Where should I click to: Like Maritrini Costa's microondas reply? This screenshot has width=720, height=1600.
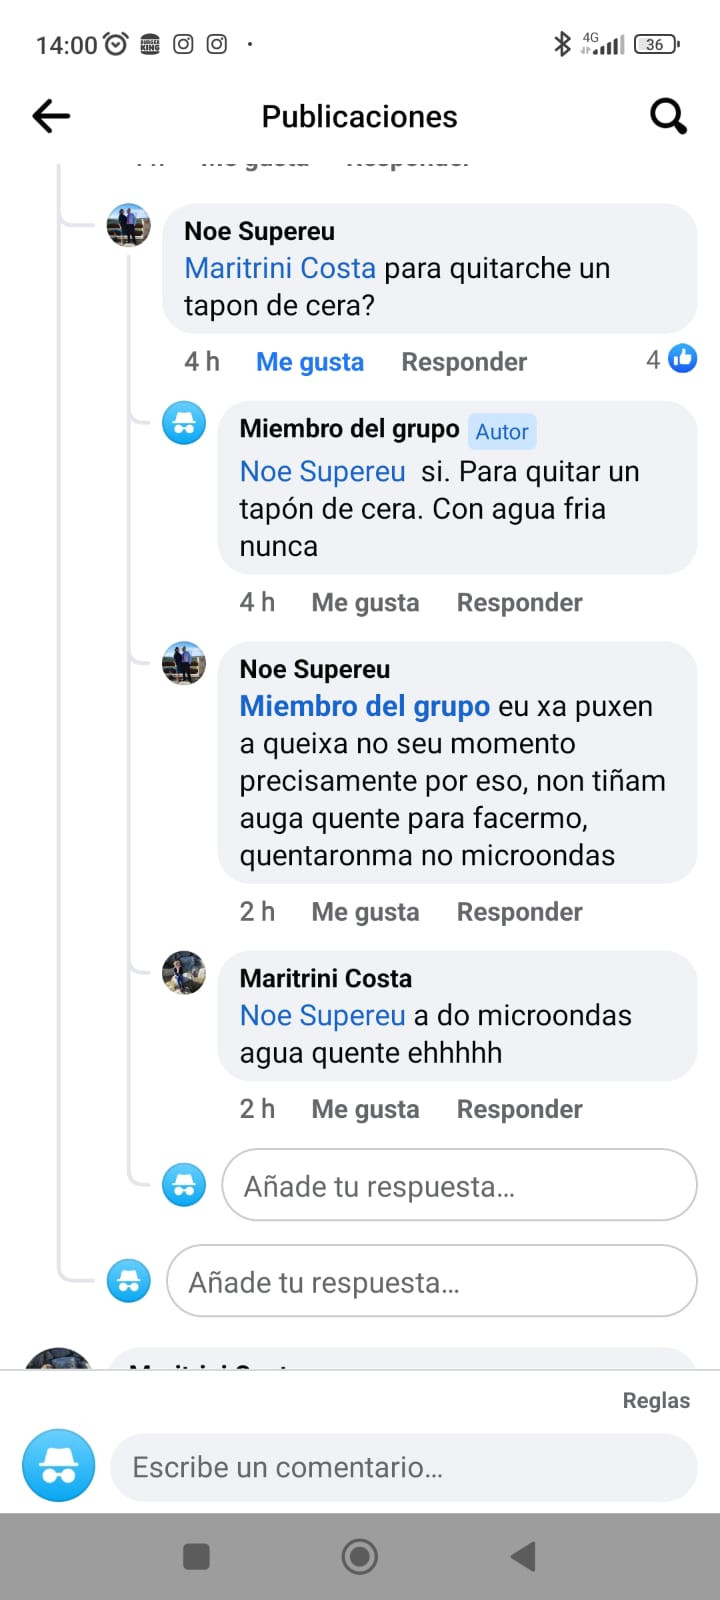click(365, 1109)
